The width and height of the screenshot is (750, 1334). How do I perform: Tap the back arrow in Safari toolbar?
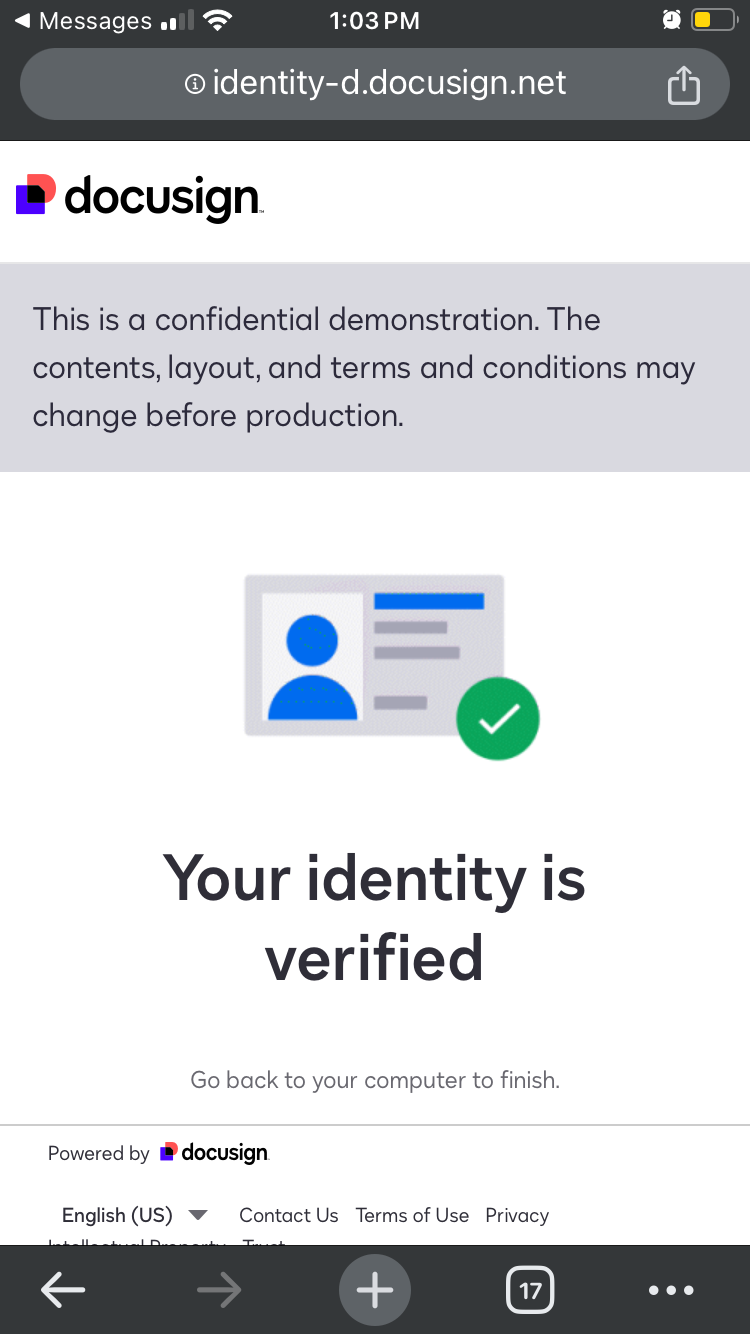(62, 1290)
